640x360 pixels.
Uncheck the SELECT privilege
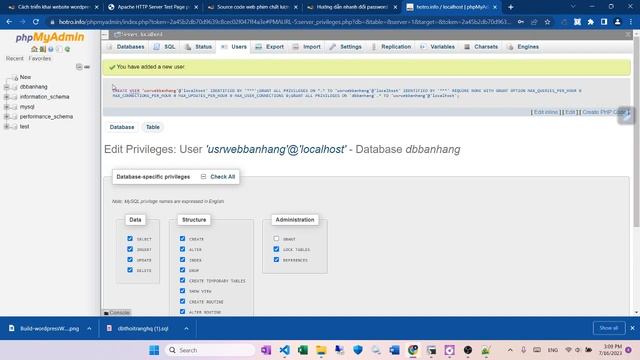pyautogui.click(x=130, y=238)
